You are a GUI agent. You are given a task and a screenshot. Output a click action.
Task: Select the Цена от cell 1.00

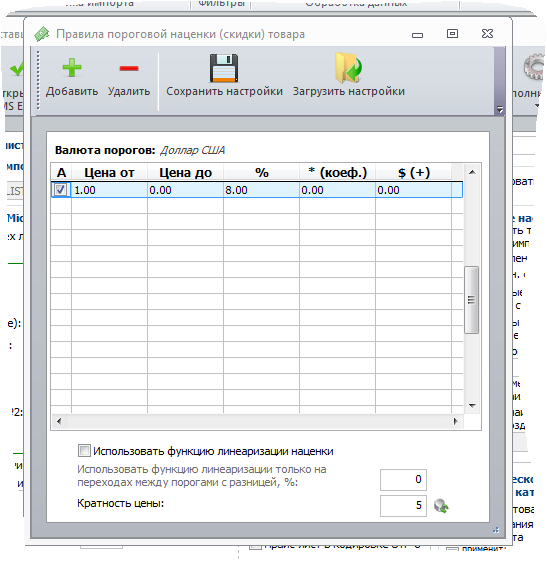coord(109,190)
